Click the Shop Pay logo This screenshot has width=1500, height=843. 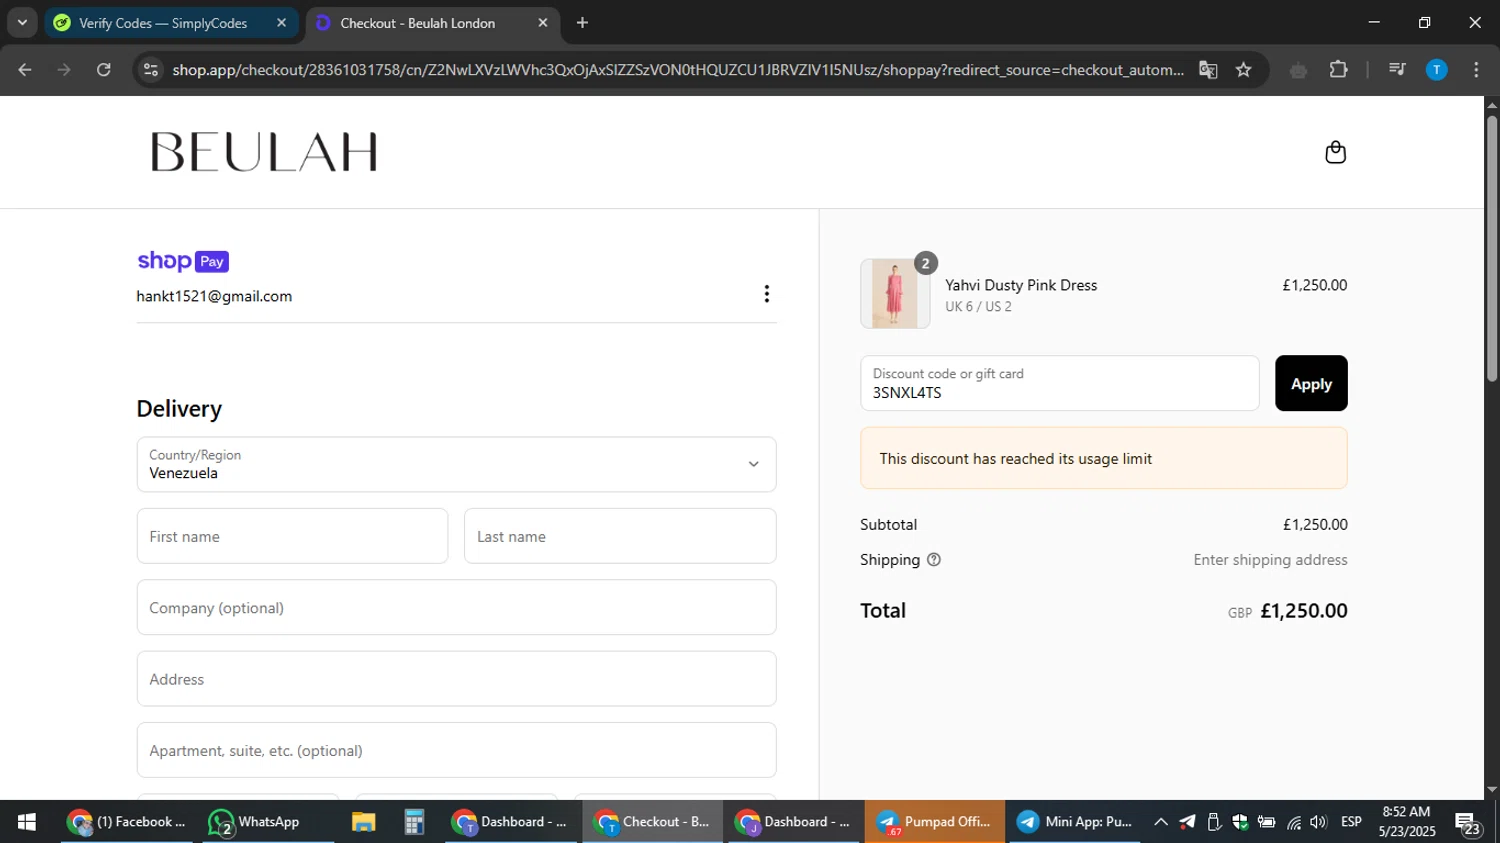183,261
